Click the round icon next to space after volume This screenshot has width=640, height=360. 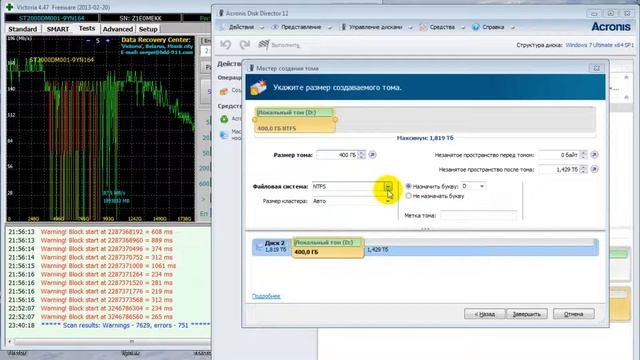(x=594, y=169)
